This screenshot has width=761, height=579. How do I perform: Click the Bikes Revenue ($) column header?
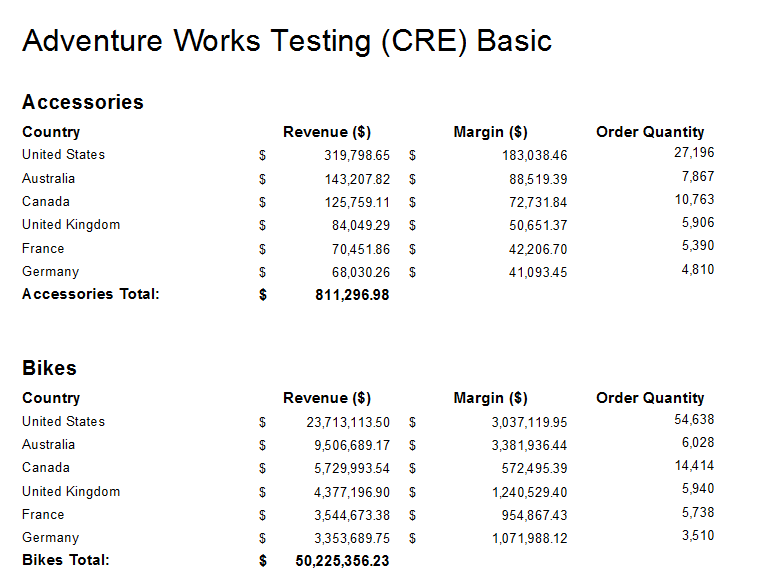point(327,398)
